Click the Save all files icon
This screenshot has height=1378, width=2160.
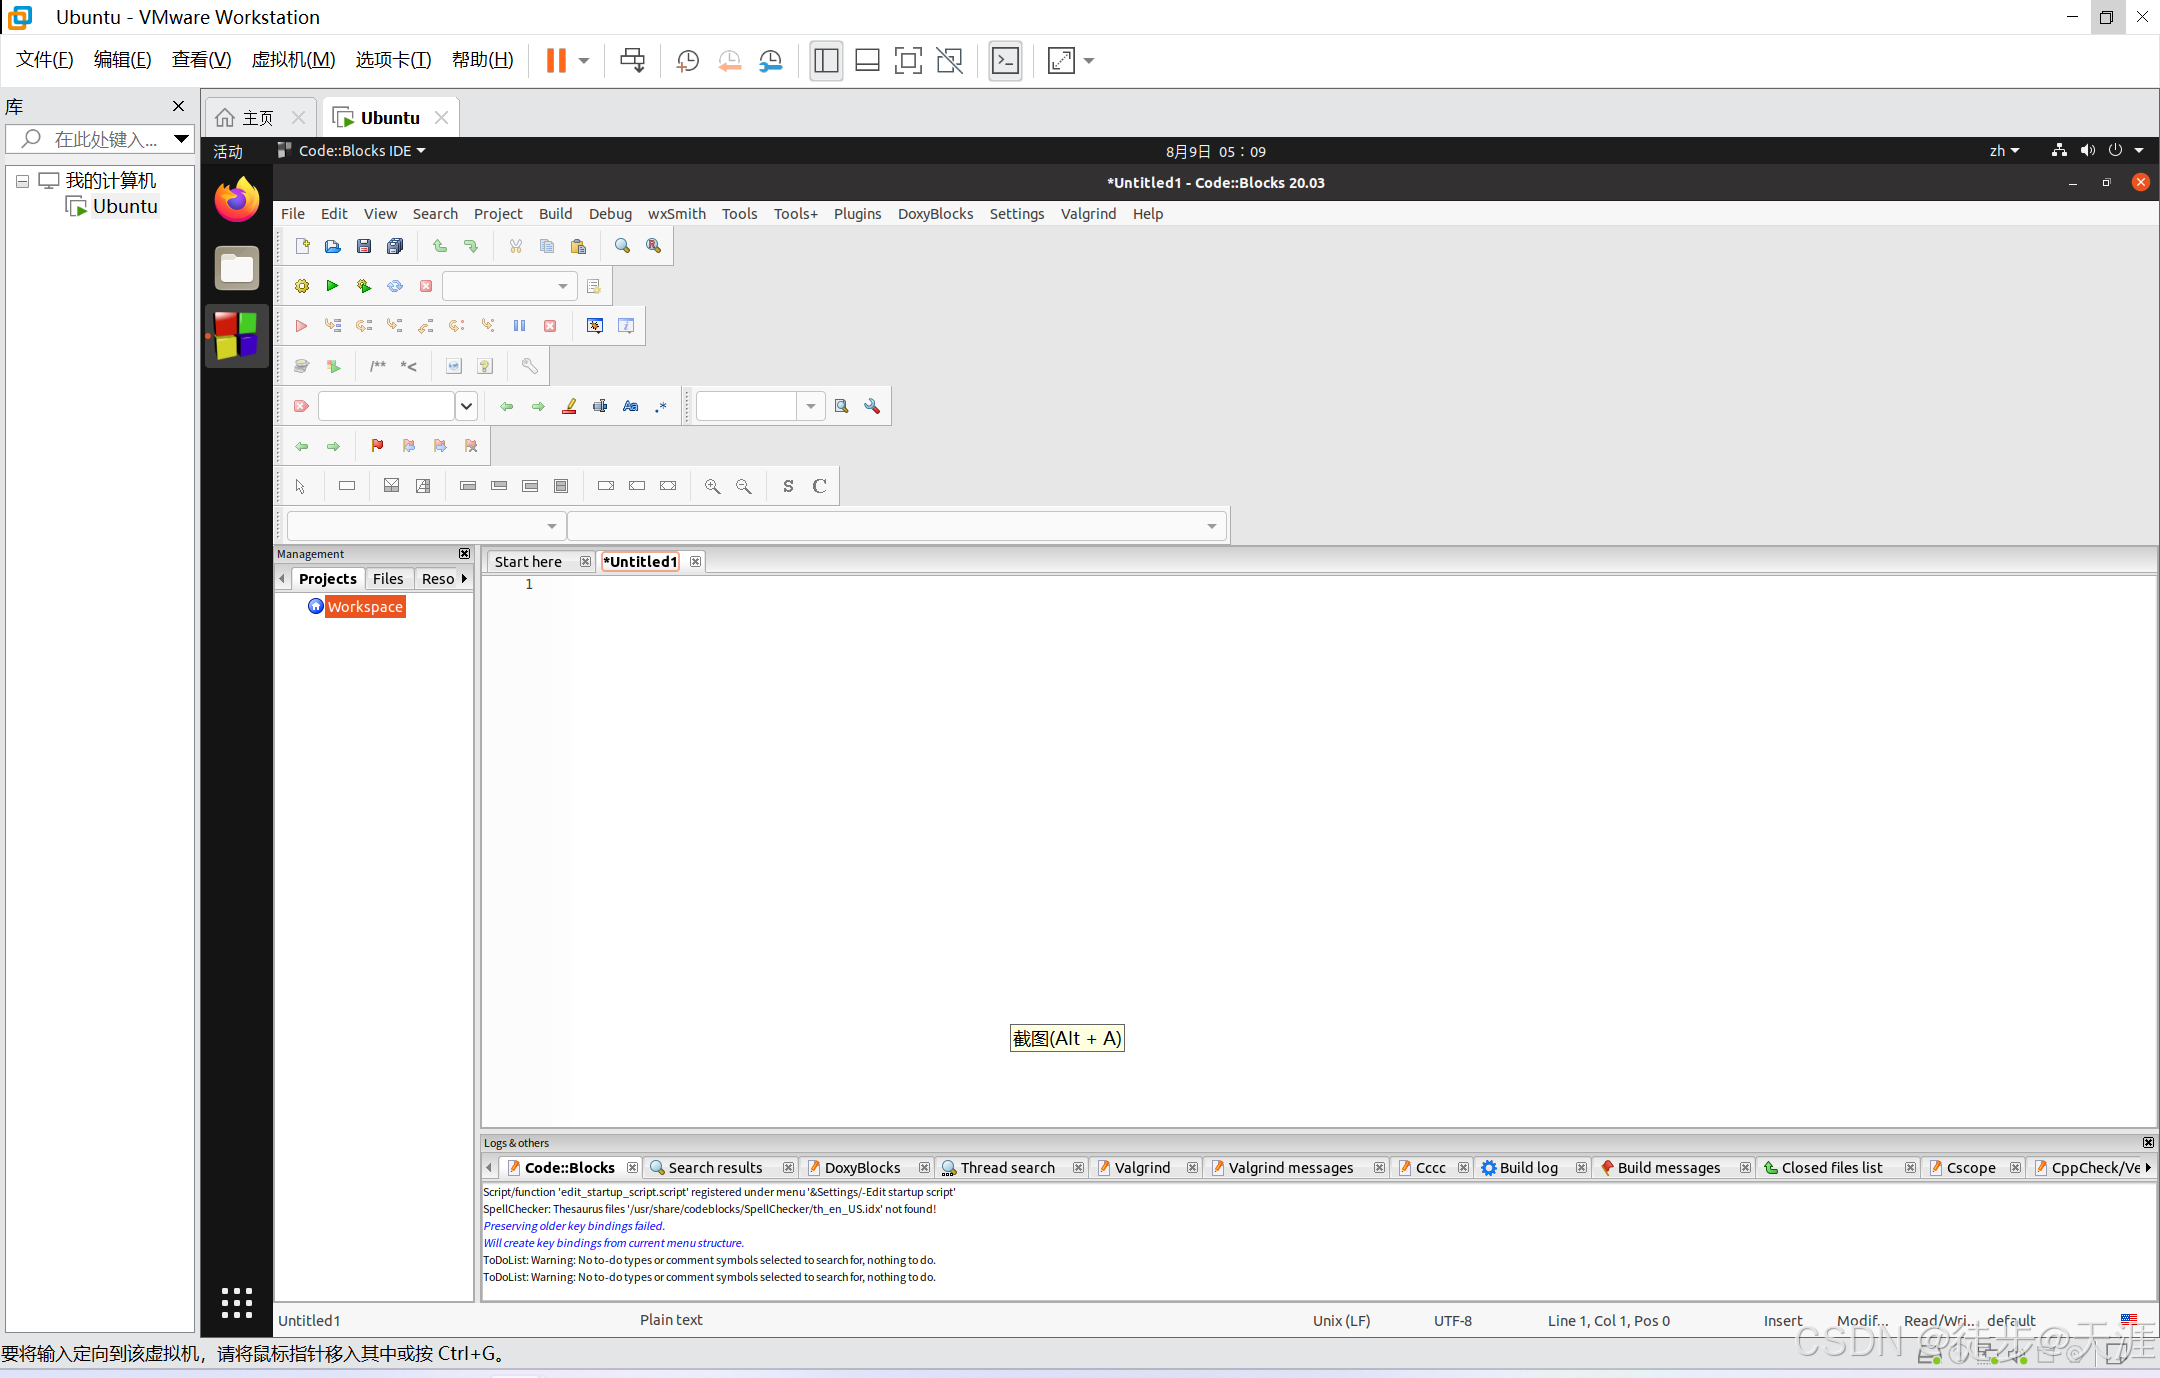click(395, 246)
